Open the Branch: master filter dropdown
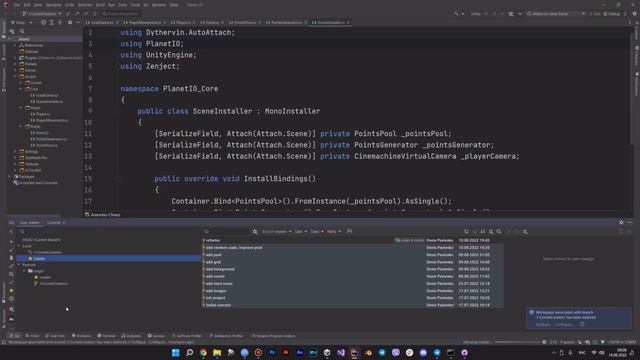 pyautogui.click(x=276, y=231)
